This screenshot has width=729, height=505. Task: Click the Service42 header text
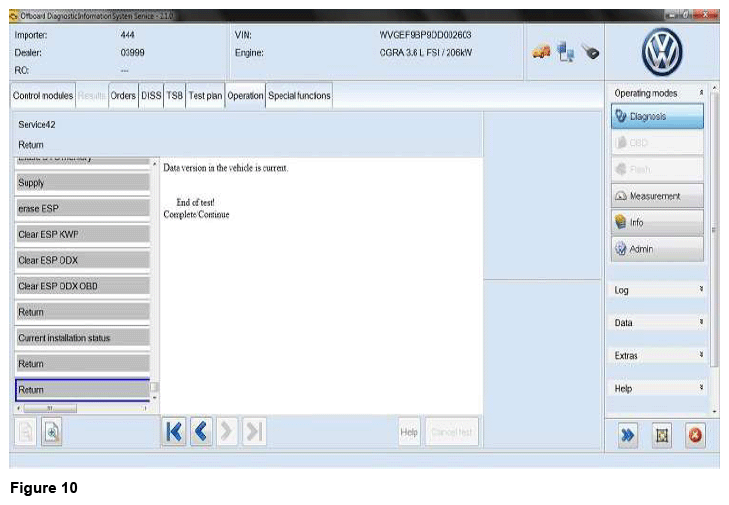(37, 125)
